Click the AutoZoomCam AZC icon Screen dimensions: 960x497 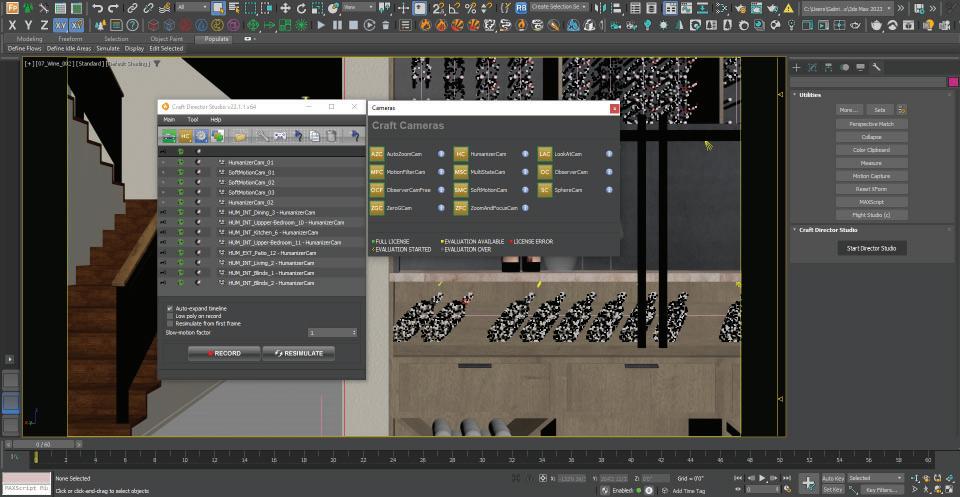377,154
